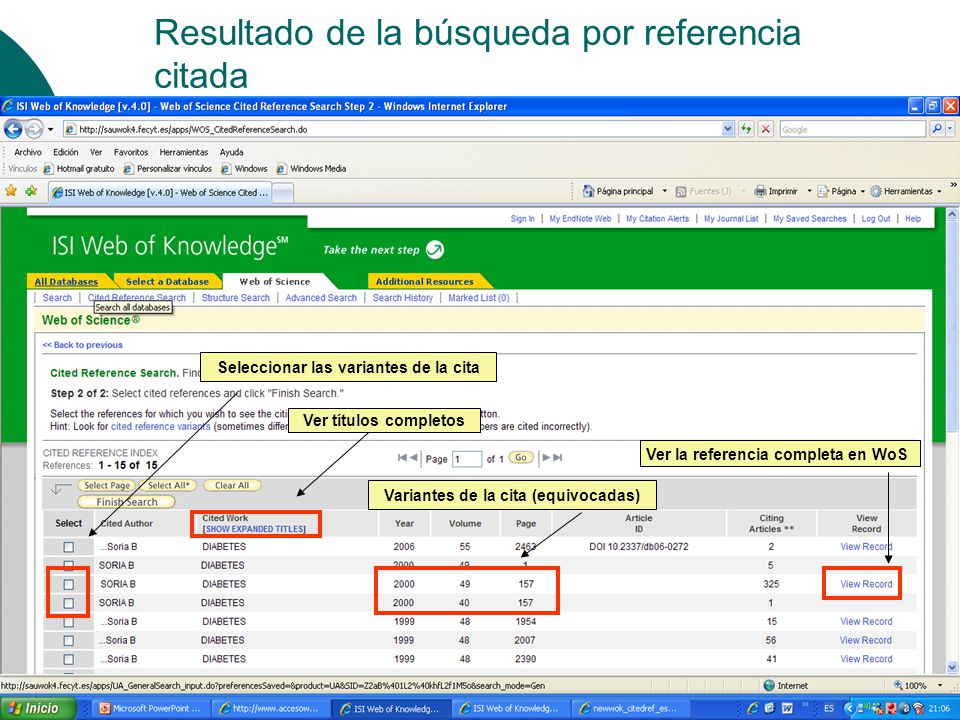Screen dimensions: 960x720
Task: Click the My EndNote Web link
Action: click(580, 219)
